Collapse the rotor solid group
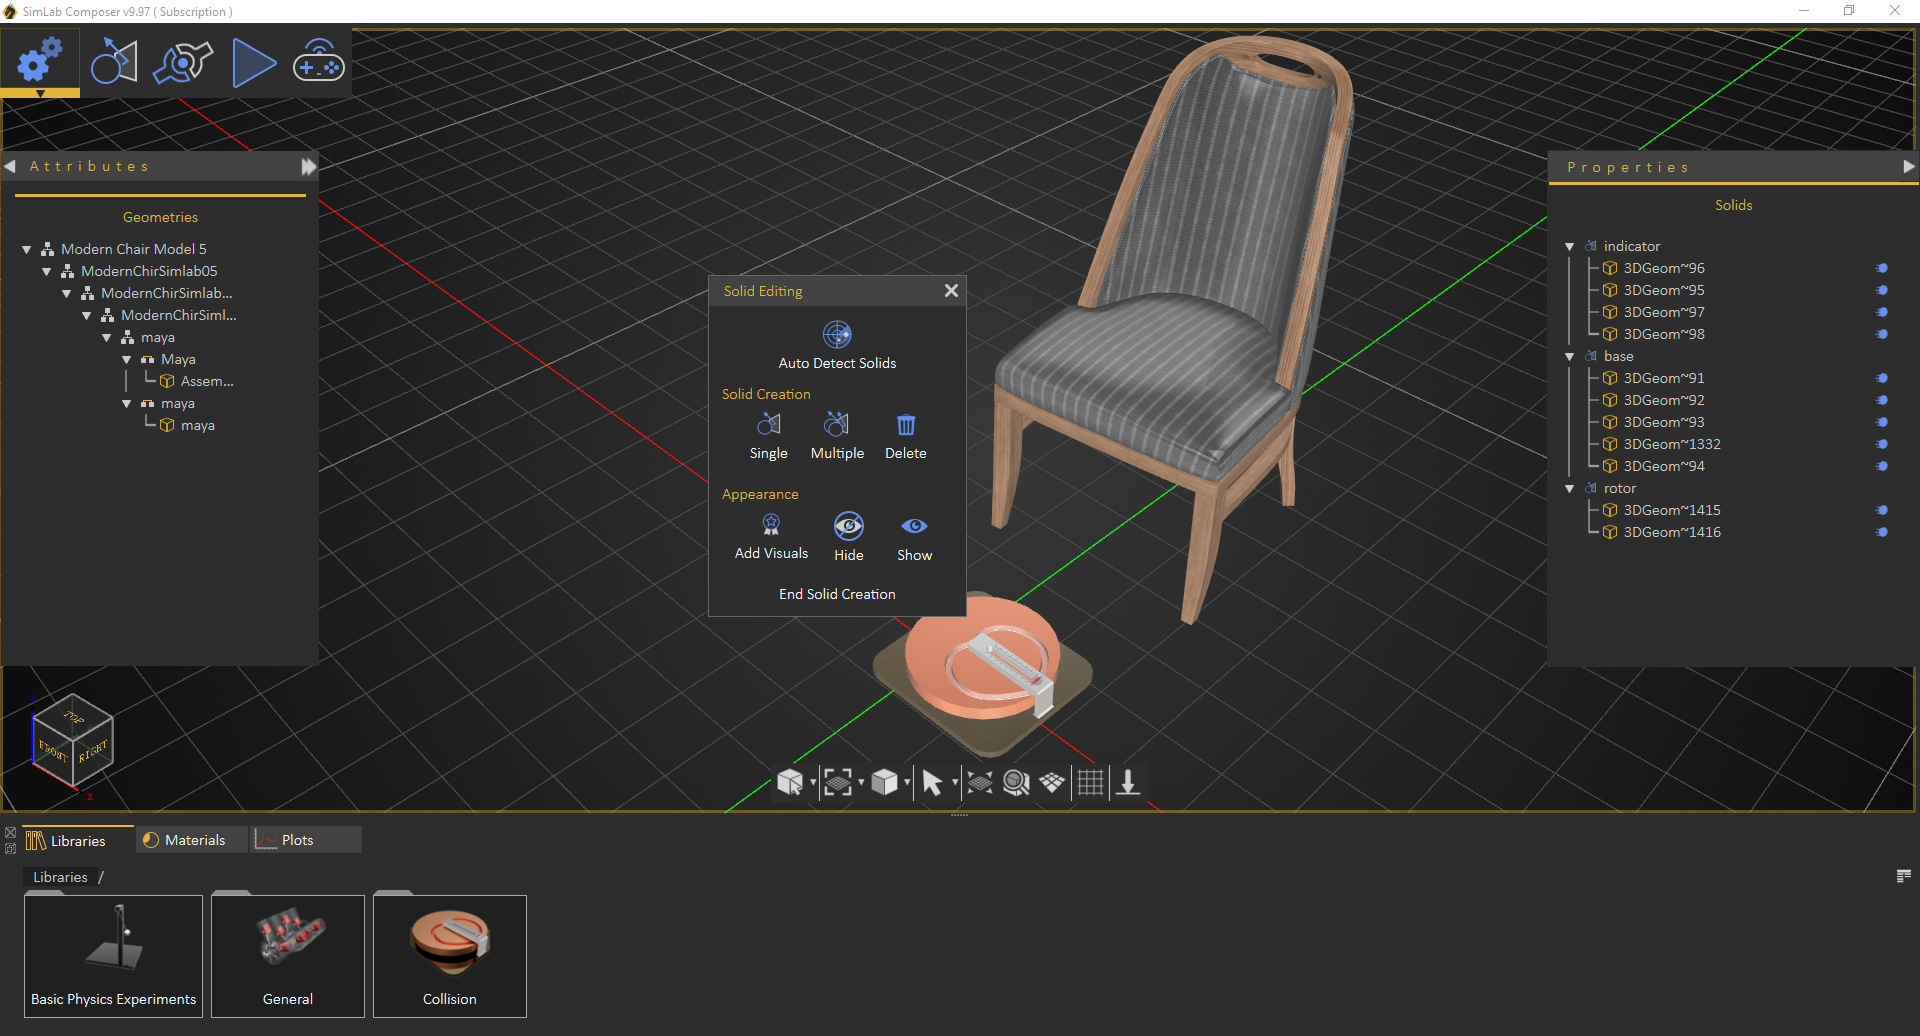This screenshot has height=1036, width=1920. click(1570, 488)
